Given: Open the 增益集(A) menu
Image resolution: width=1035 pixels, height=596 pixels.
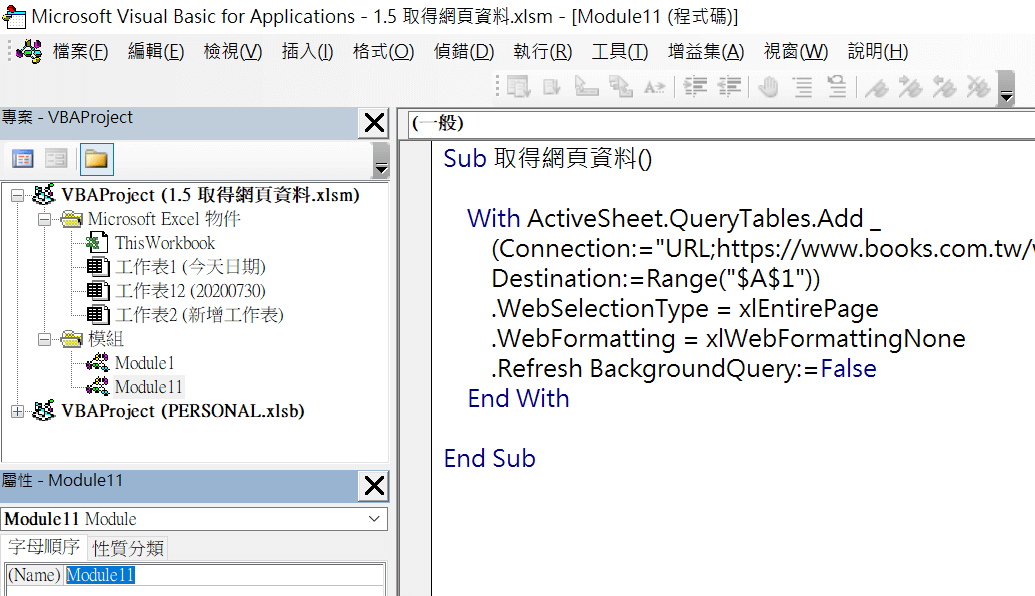Looking at the screenshot, I should pyautogui.click(x=706, y=51).
